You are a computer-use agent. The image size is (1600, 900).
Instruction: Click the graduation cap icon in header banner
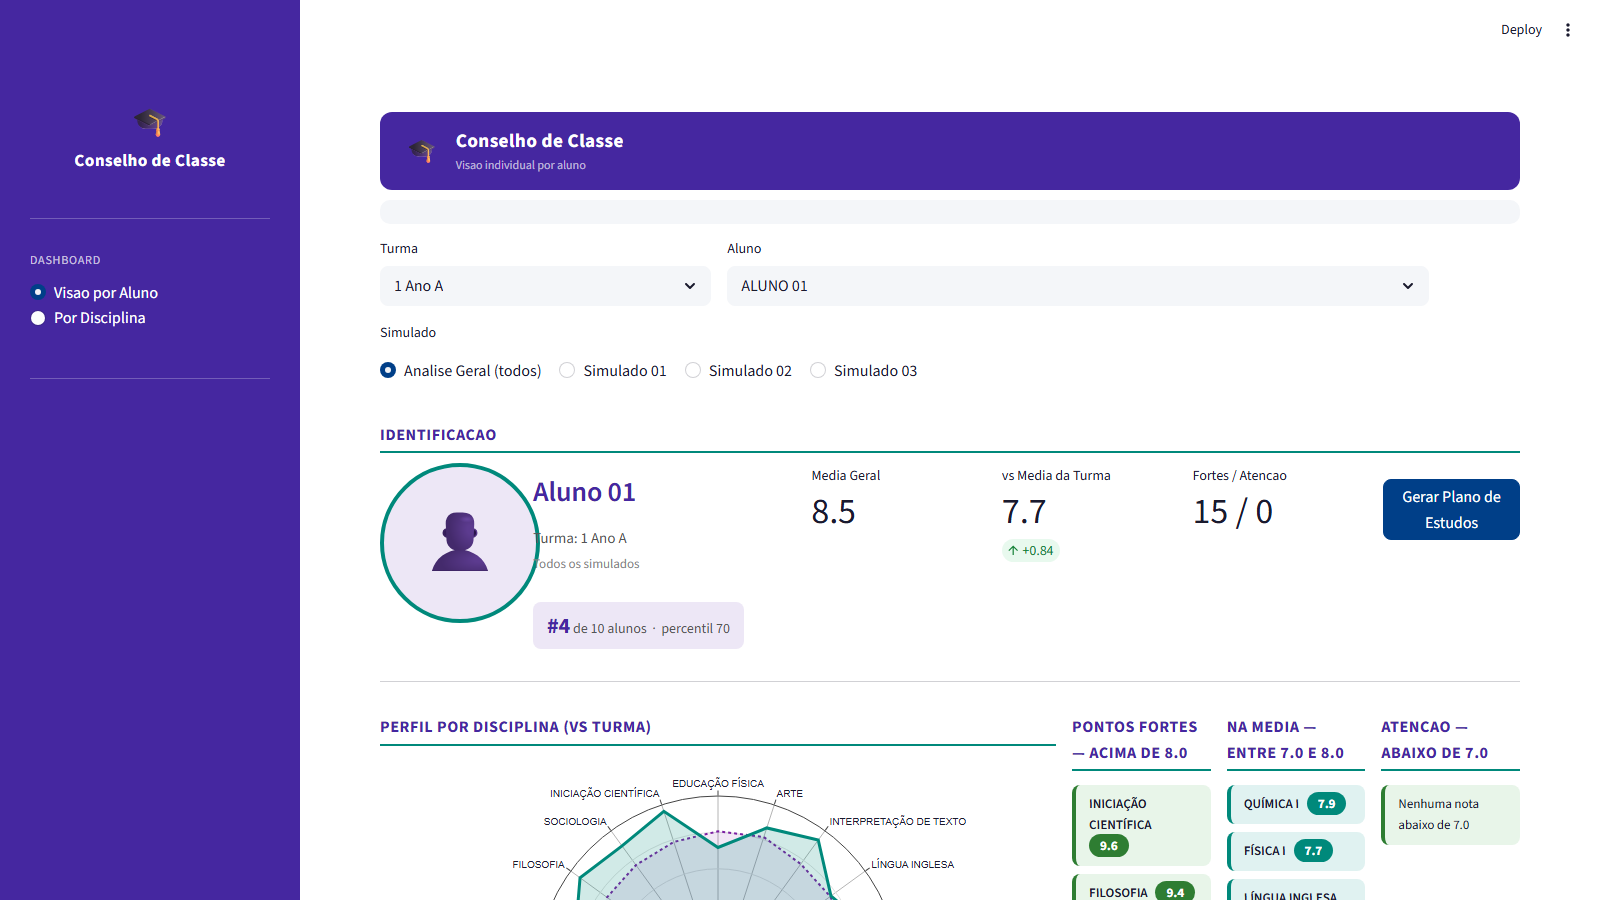tap(422, 151)
